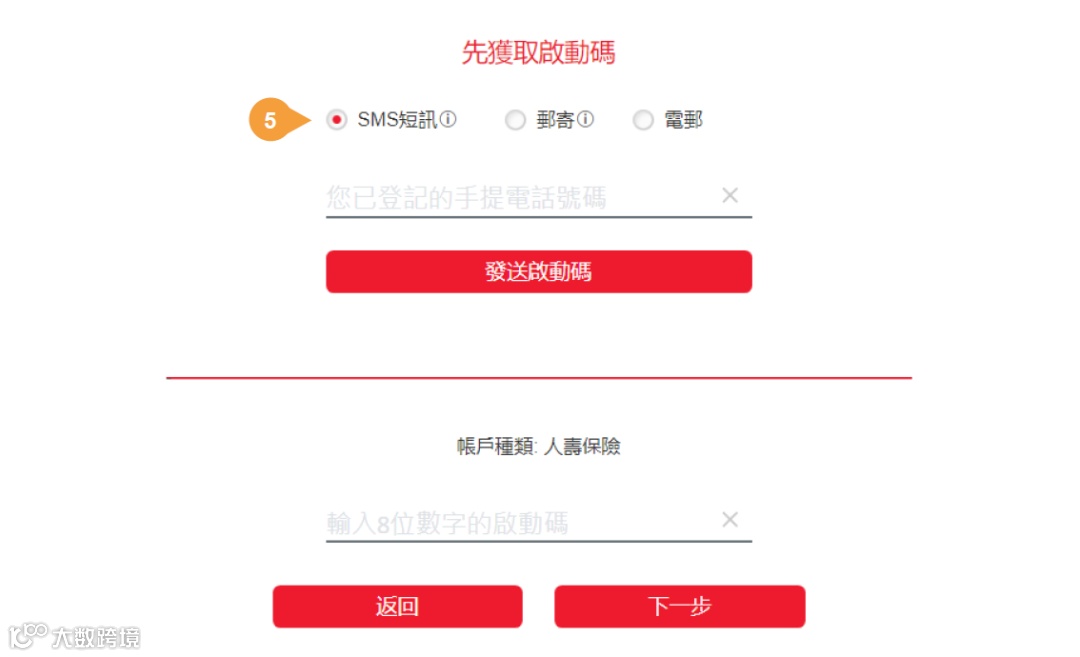Click the 返回 button
1080x657 pixels.
[397, 606]
